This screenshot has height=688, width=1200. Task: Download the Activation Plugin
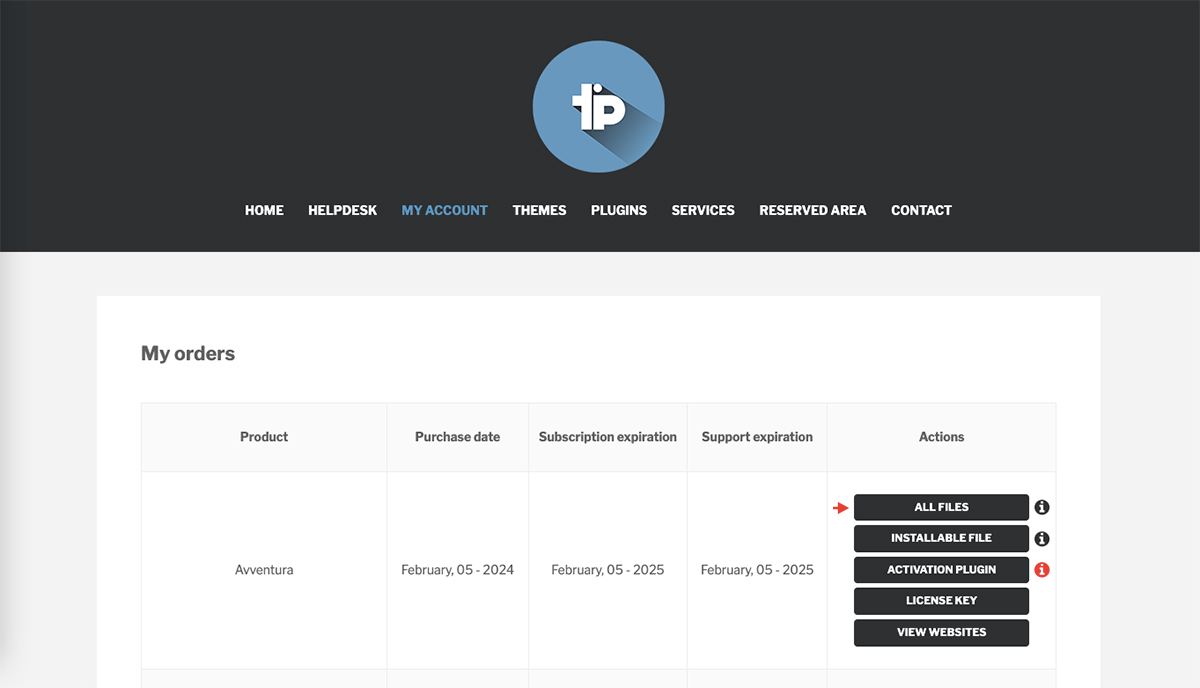tap(941, 570)
